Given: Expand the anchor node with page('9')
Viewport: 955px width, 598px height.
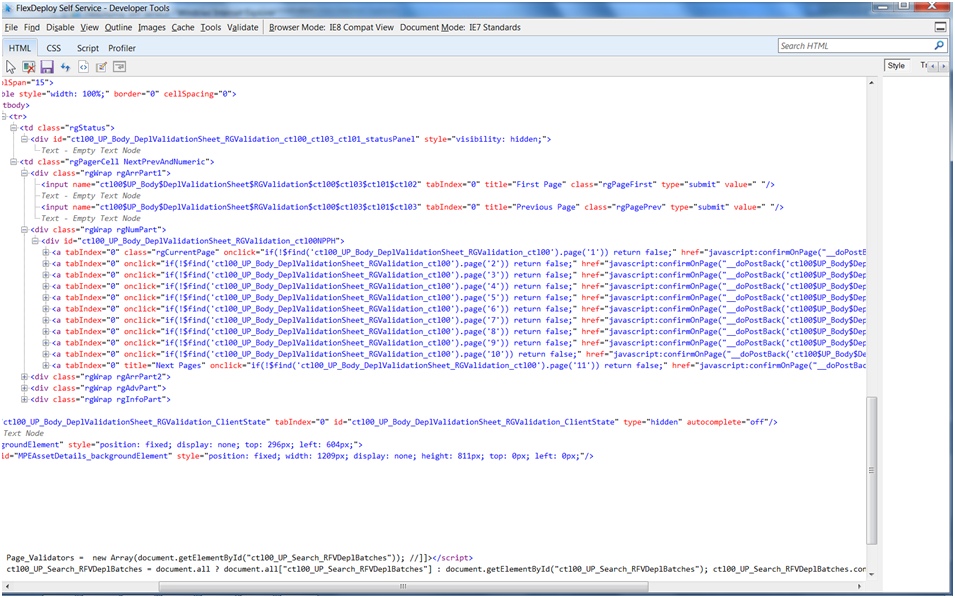Looking at the screenshot, I should tap(46, 343).
